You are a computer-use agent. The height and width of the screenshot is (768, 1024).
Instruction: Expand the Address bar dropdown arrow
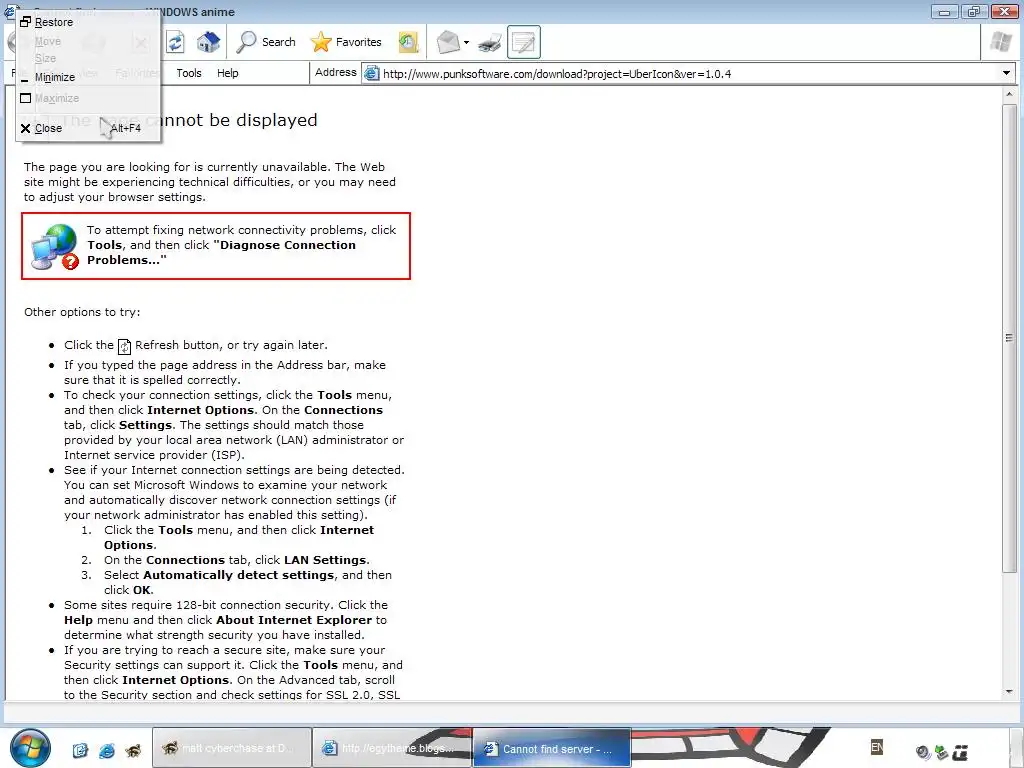coord(1006,73)
